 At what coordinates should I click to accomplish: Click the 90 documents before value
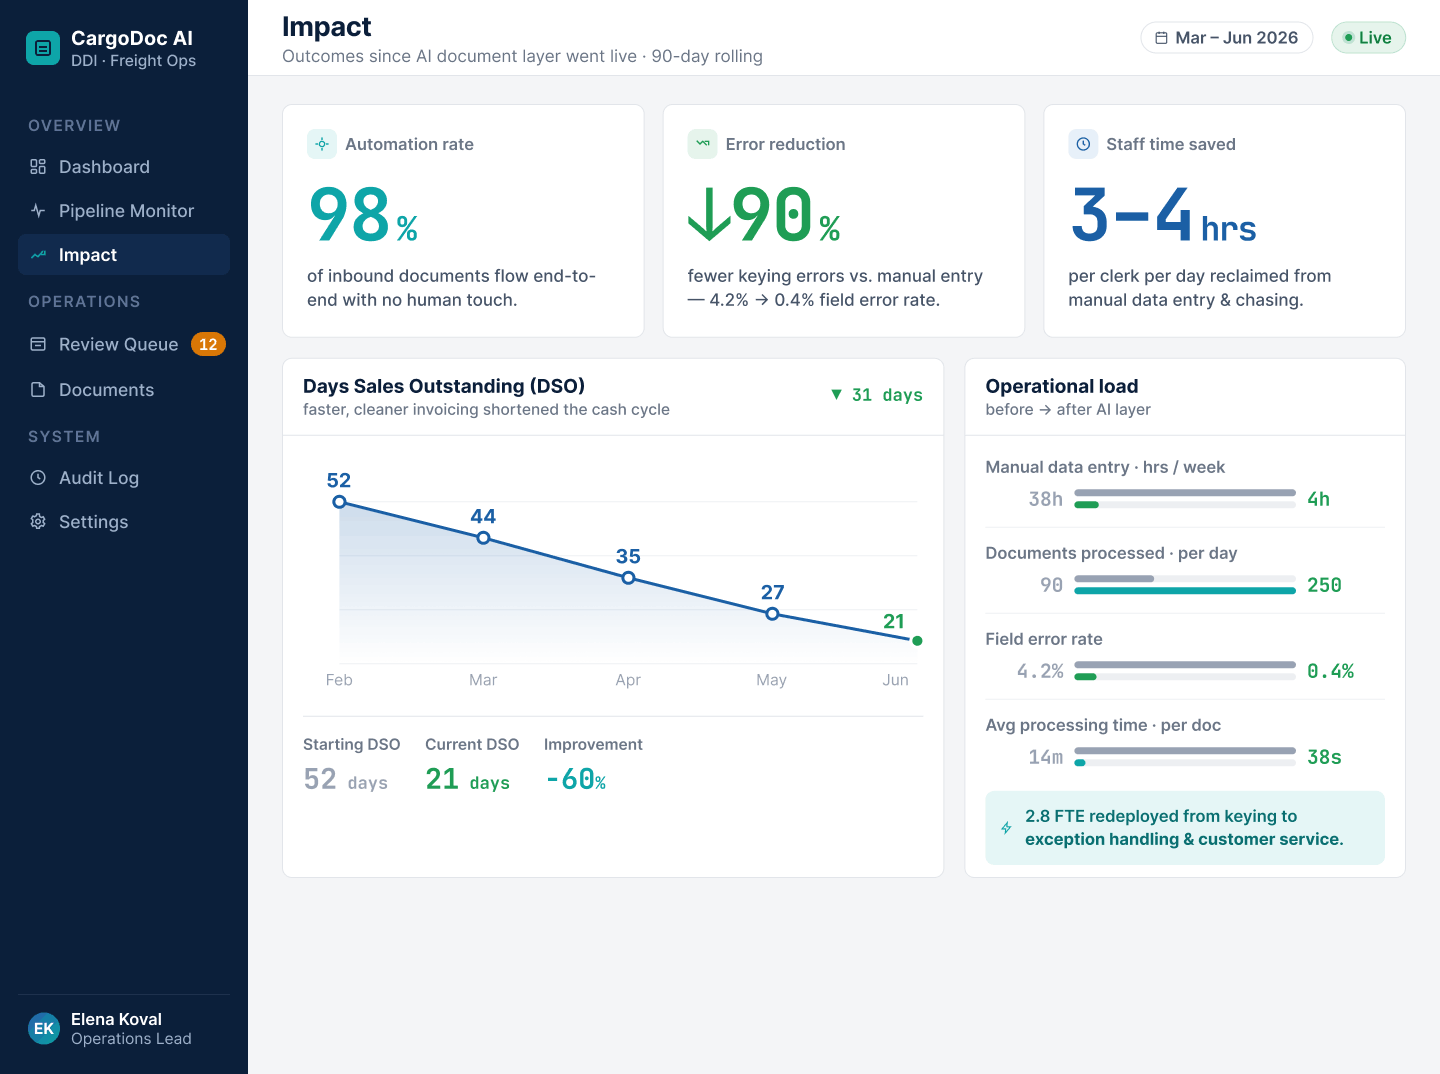1051,585
